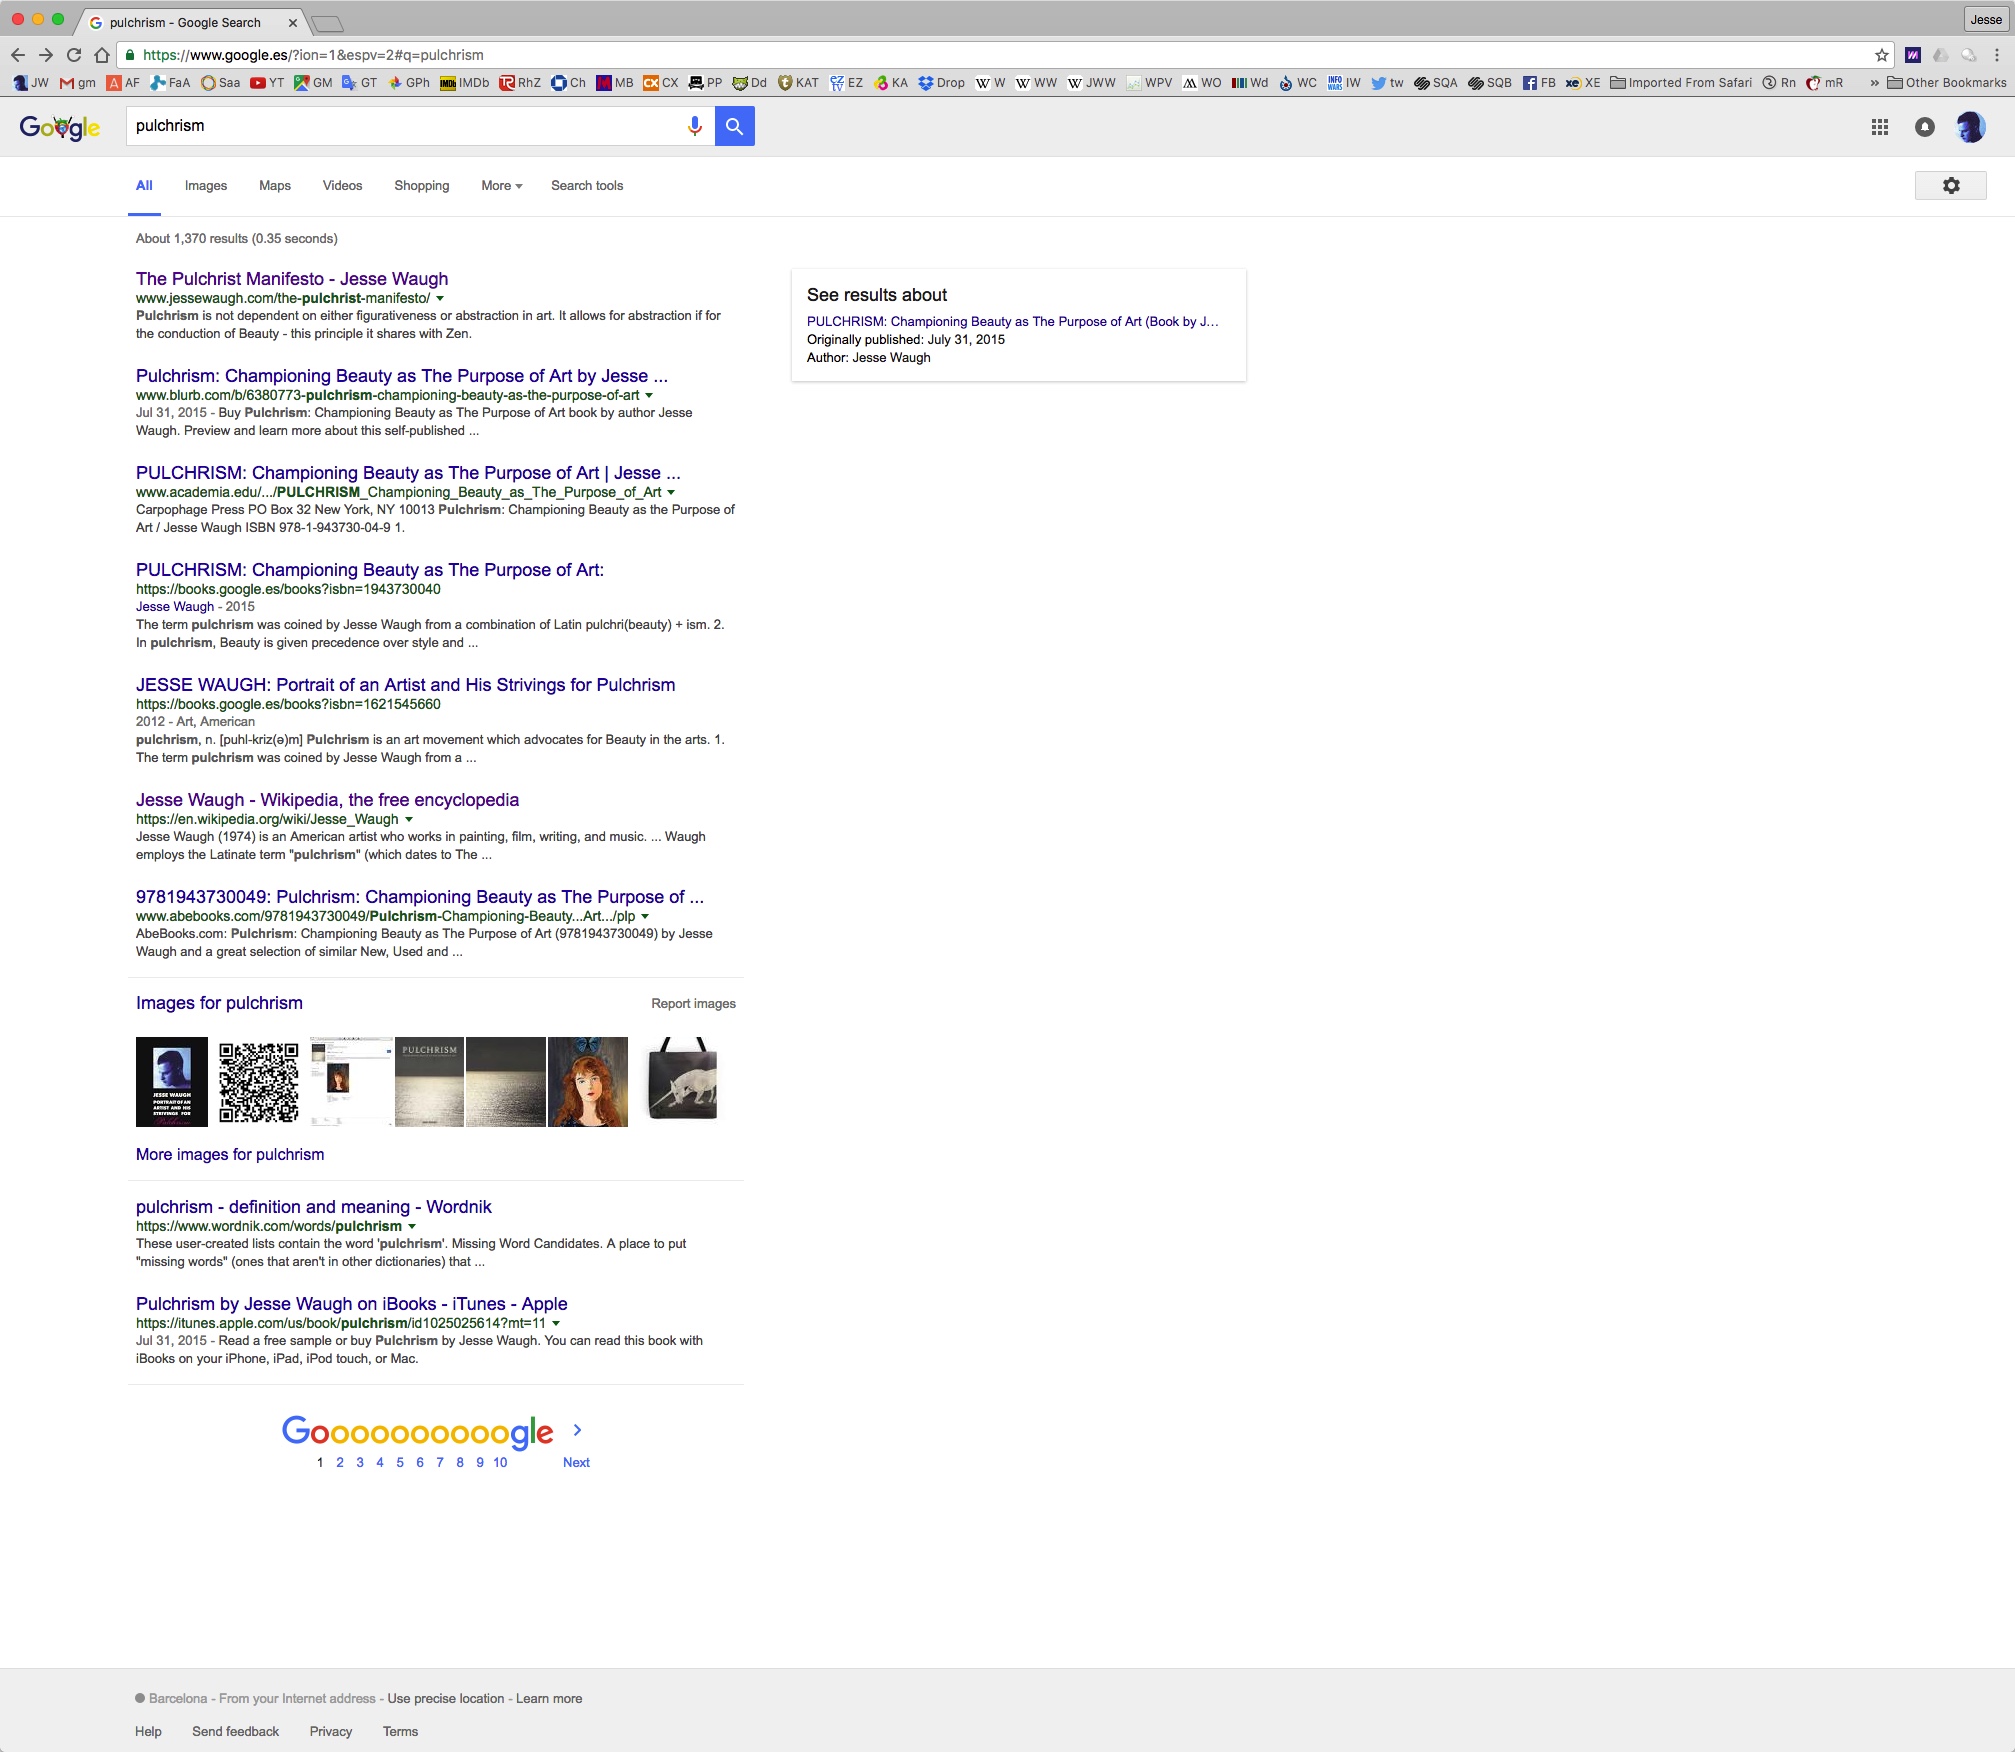2015x1752 pixels.
Task: Open the book link in See results about
Action: coord(1013,322)
